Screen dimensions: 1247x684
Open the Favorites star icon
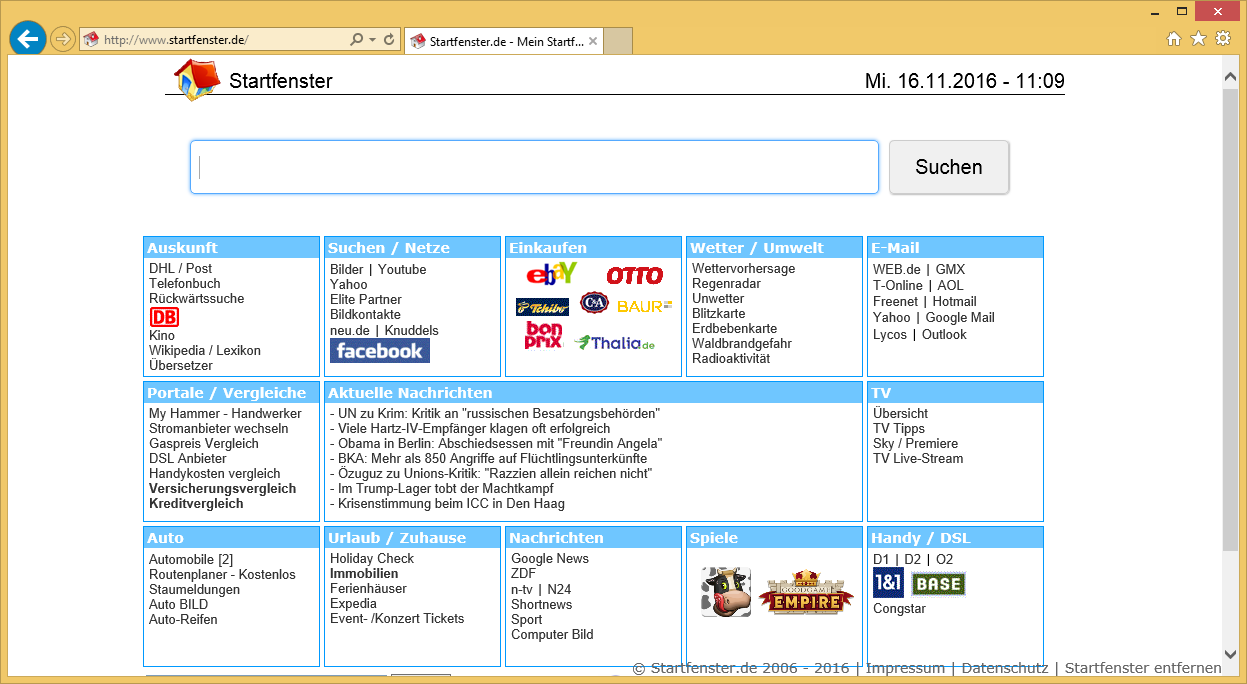click(x=1199, y=39)
